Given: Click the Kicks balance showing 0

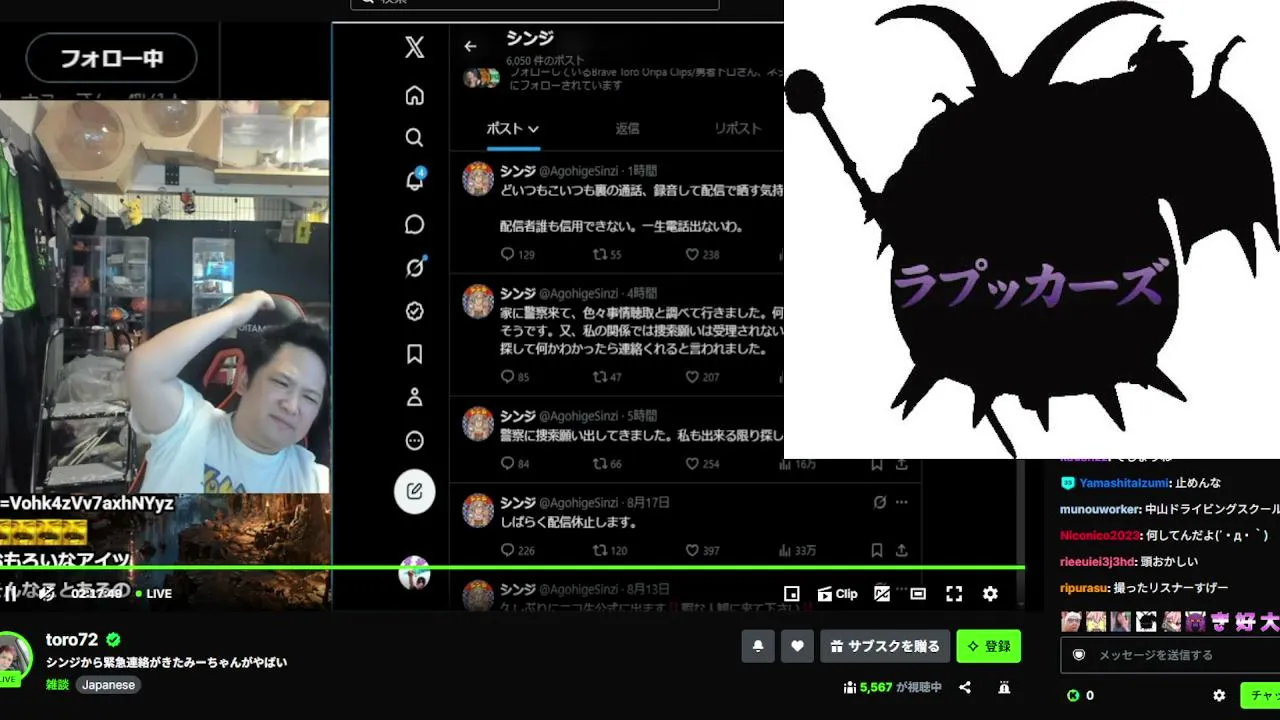Looking at the screenshot, I should [1080, 695].
